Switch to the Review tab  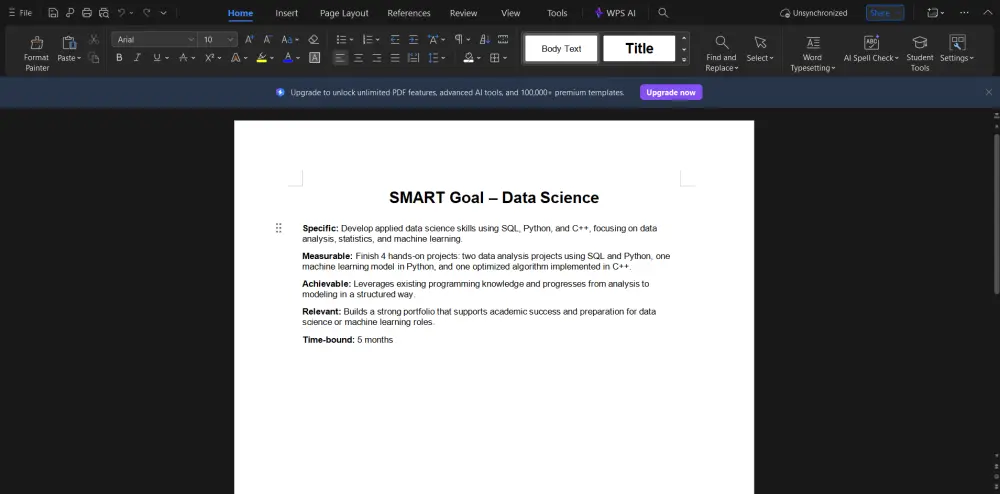click(x=463, y=13)
